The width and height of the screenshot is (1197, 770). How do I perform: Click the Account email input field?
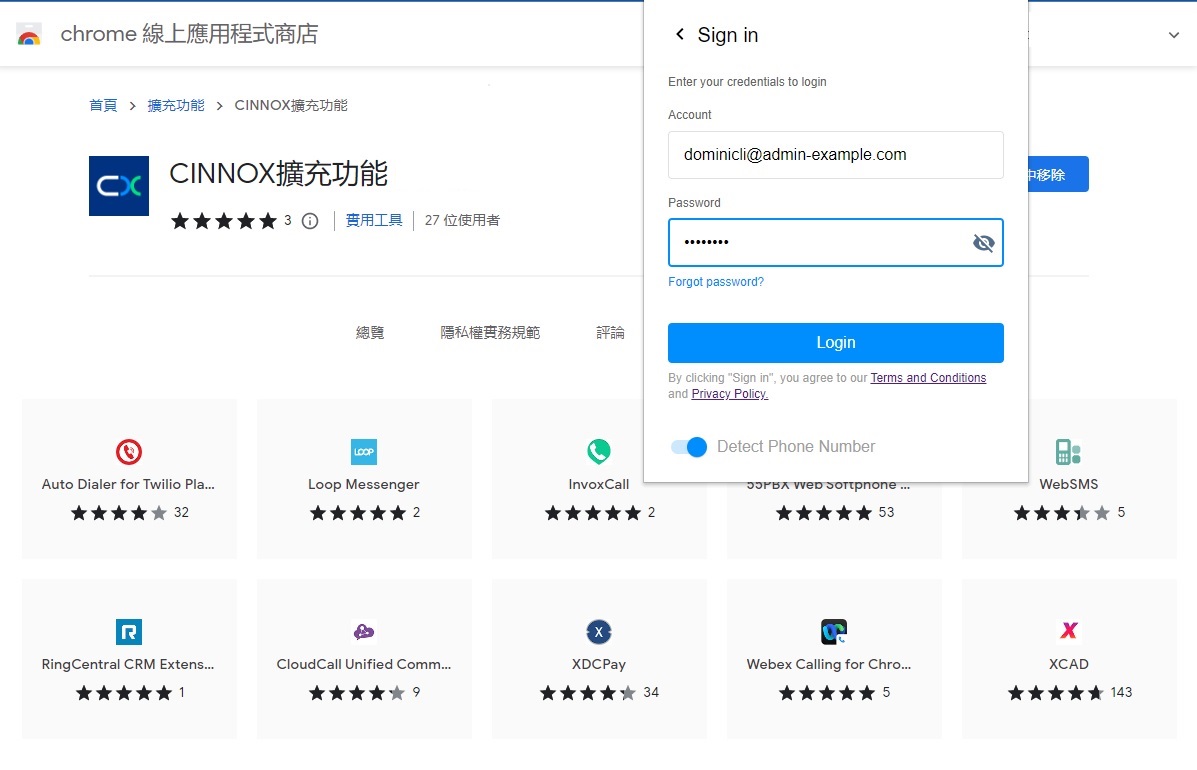835,155
